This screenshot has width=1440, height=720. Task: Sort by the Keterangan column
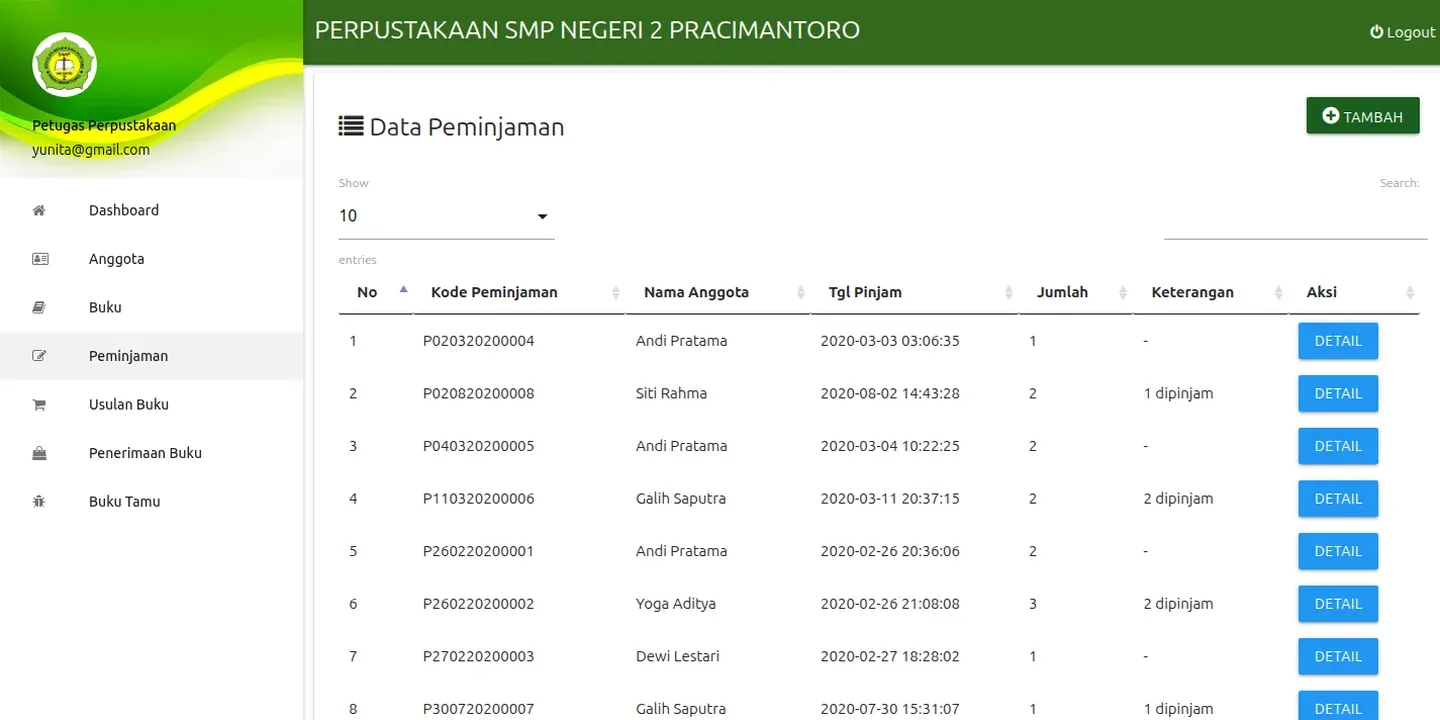pyautogui.click(x=1210, y=293)
